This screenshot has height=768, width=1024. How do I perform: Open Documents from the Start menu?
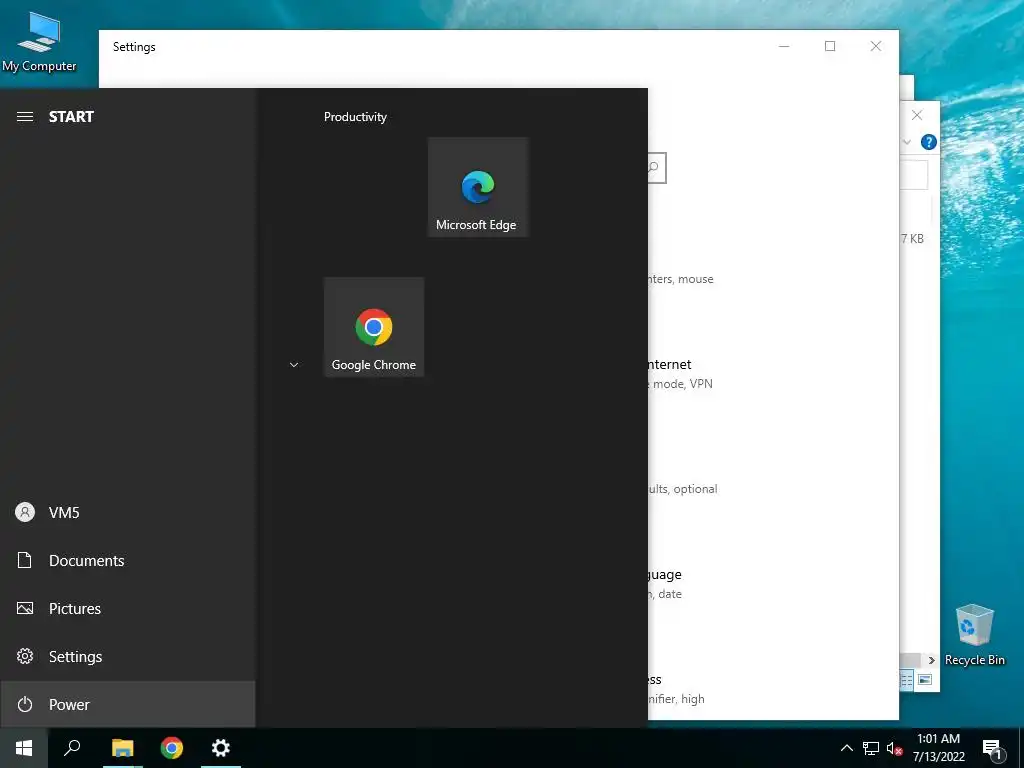pyautogui.click(x=128, y=560)
